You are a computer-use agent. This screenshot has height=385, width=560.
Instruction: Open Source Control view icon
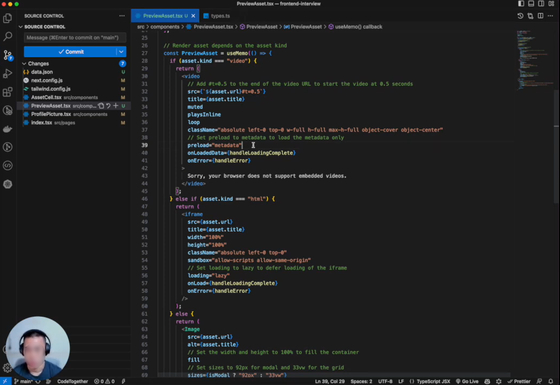8,55
